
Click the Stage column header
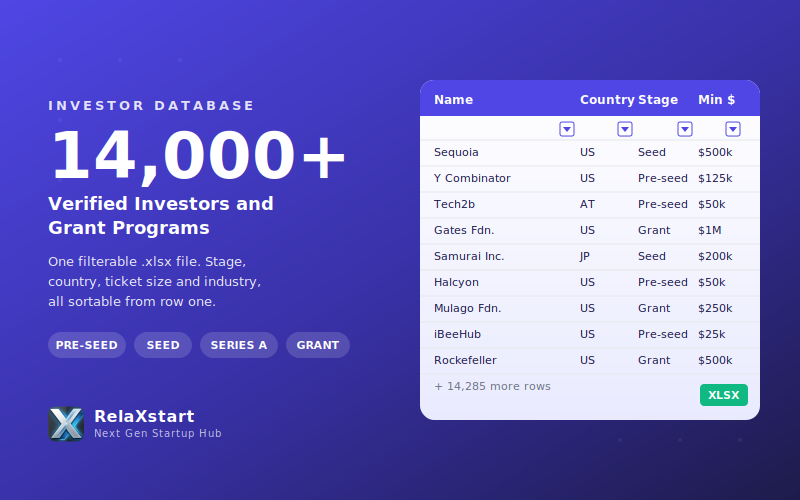pos(658,99)
